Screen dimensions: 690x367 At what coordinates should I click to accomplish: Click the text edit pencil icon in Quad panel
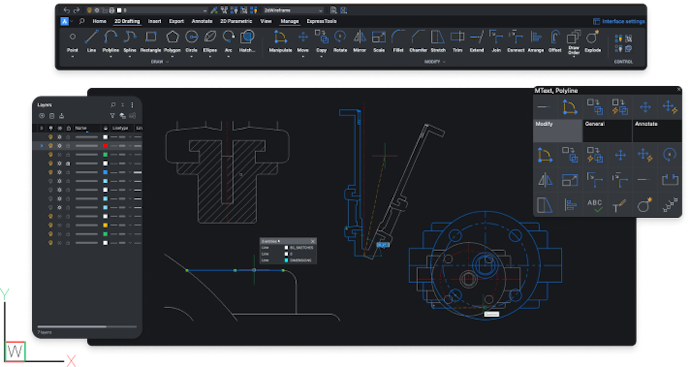(619, 205)
